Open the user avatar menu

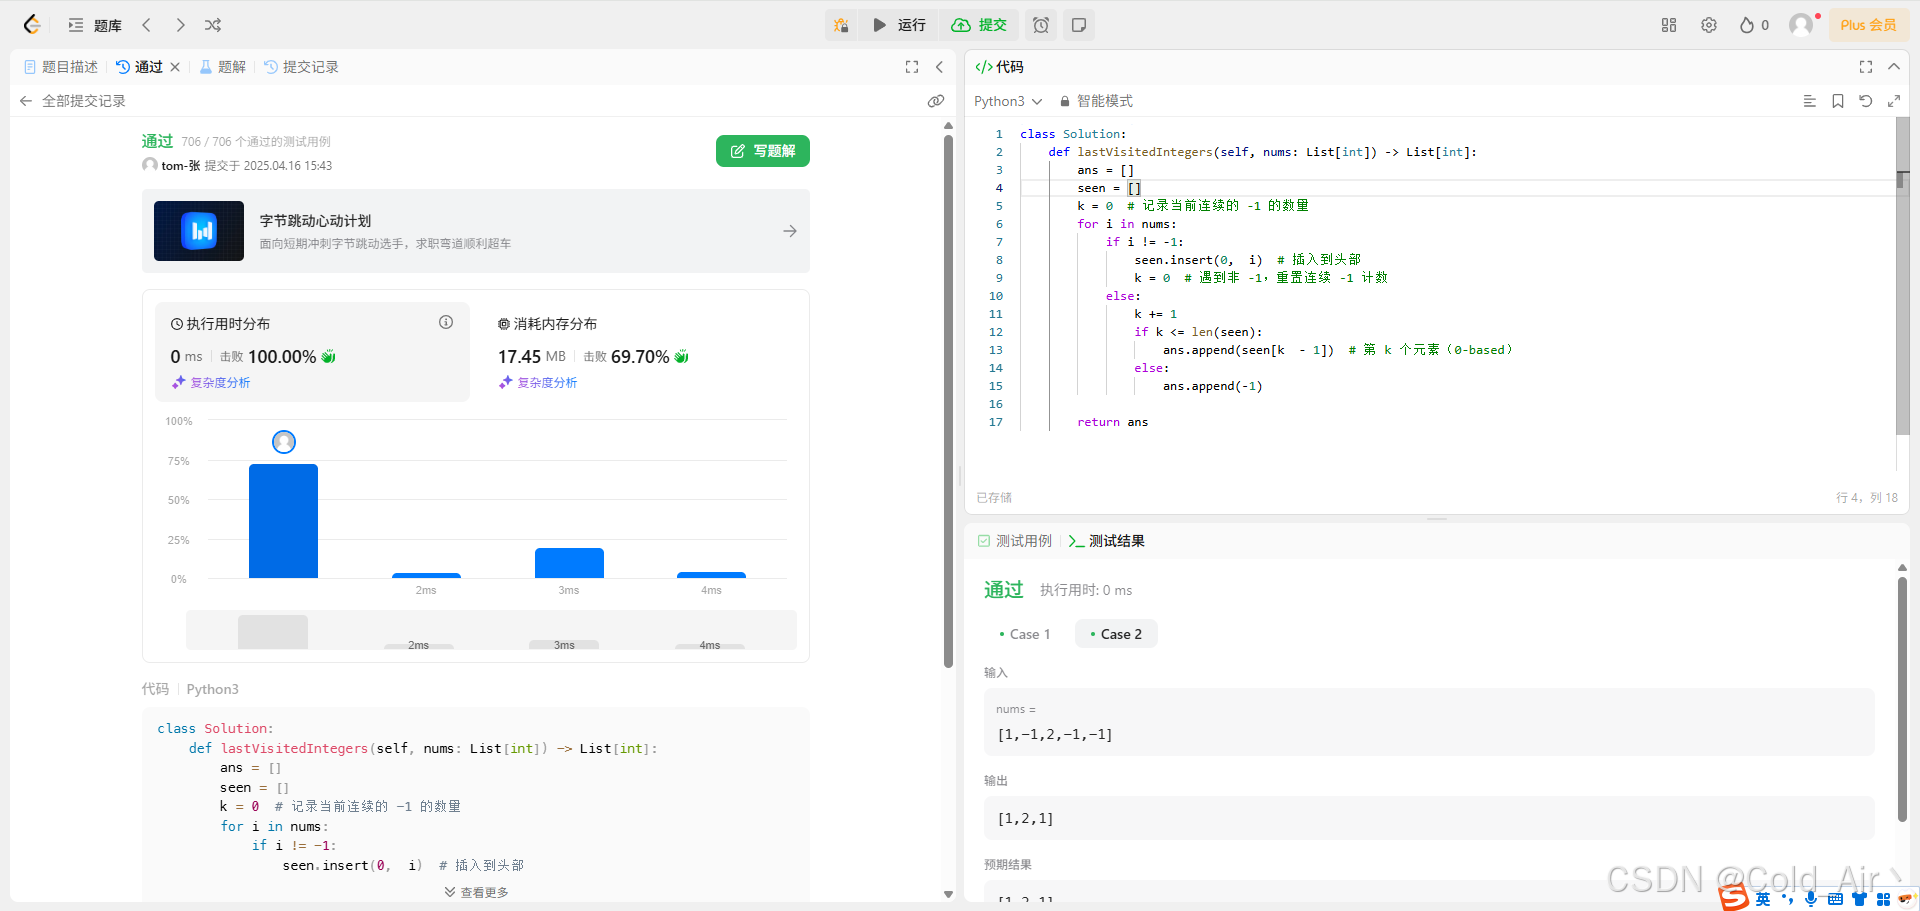click(1801, 25)
